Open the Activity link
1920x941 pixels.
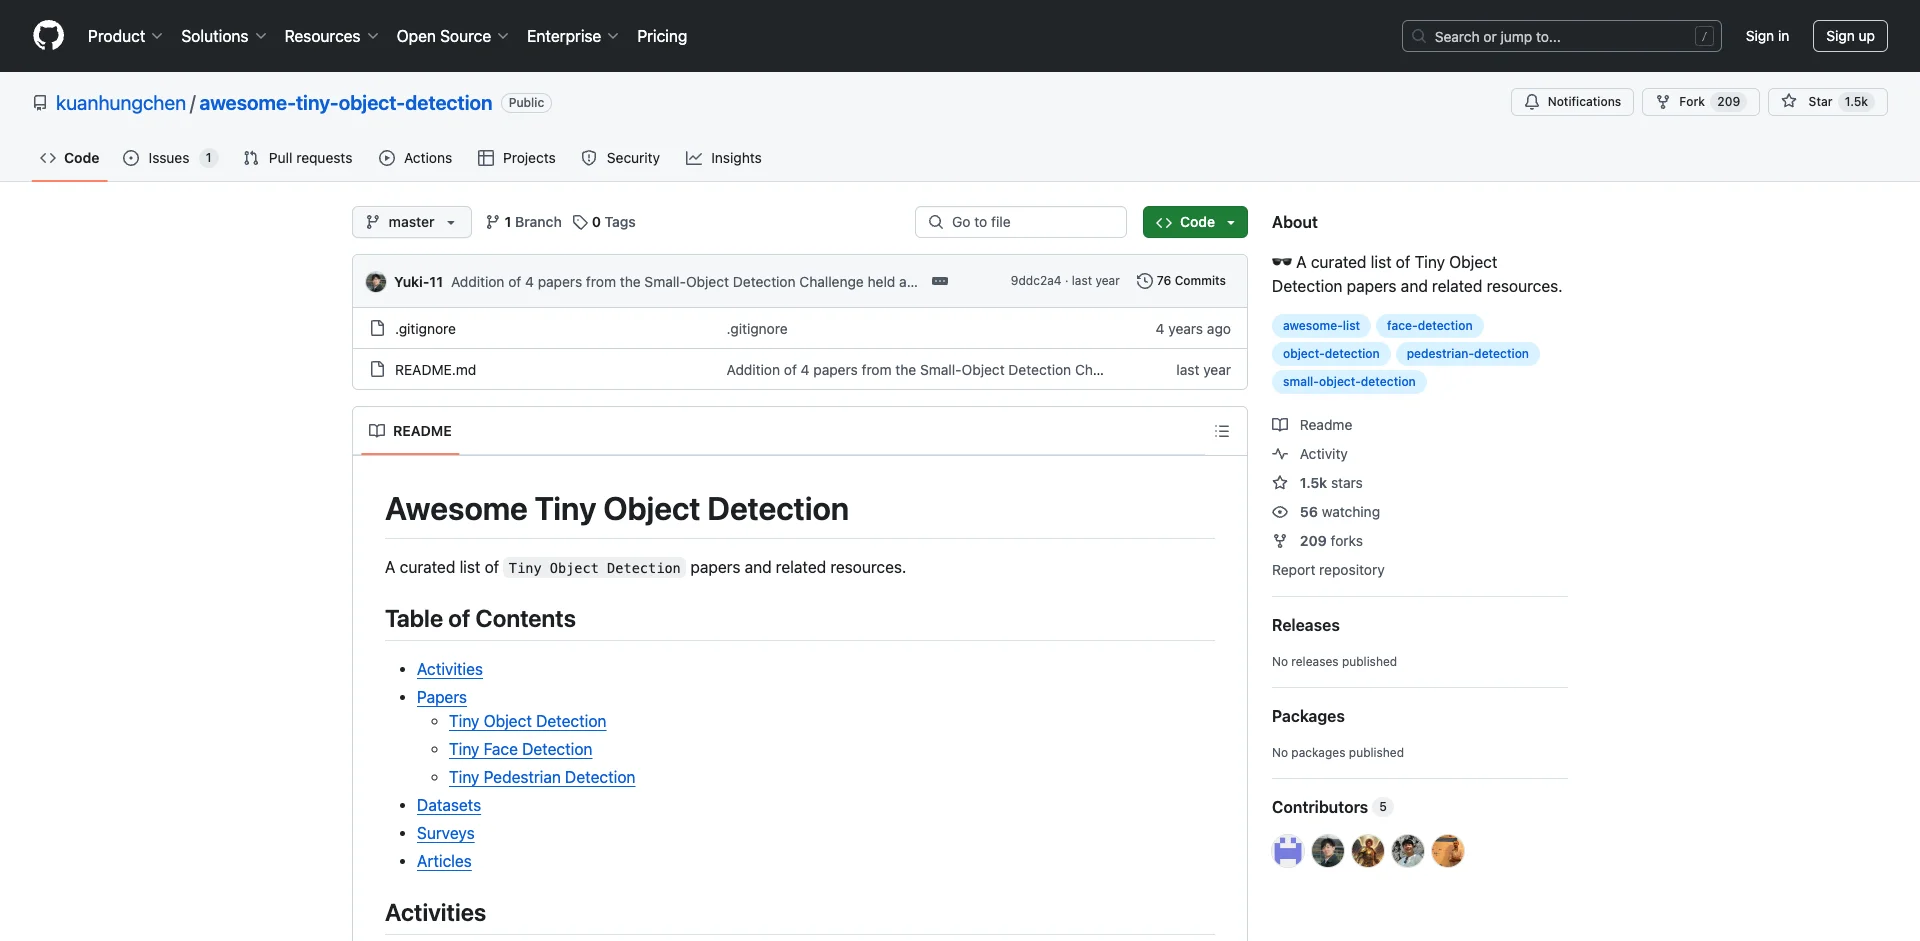[x=1310, y=454]
